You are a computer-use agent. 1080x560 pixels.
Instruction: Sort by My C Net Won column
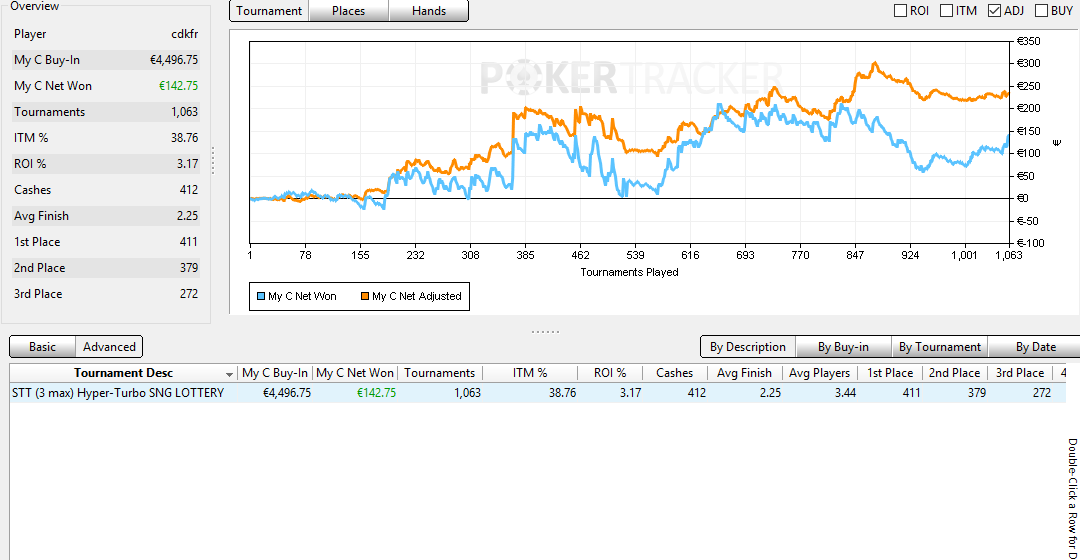point(355,373)
